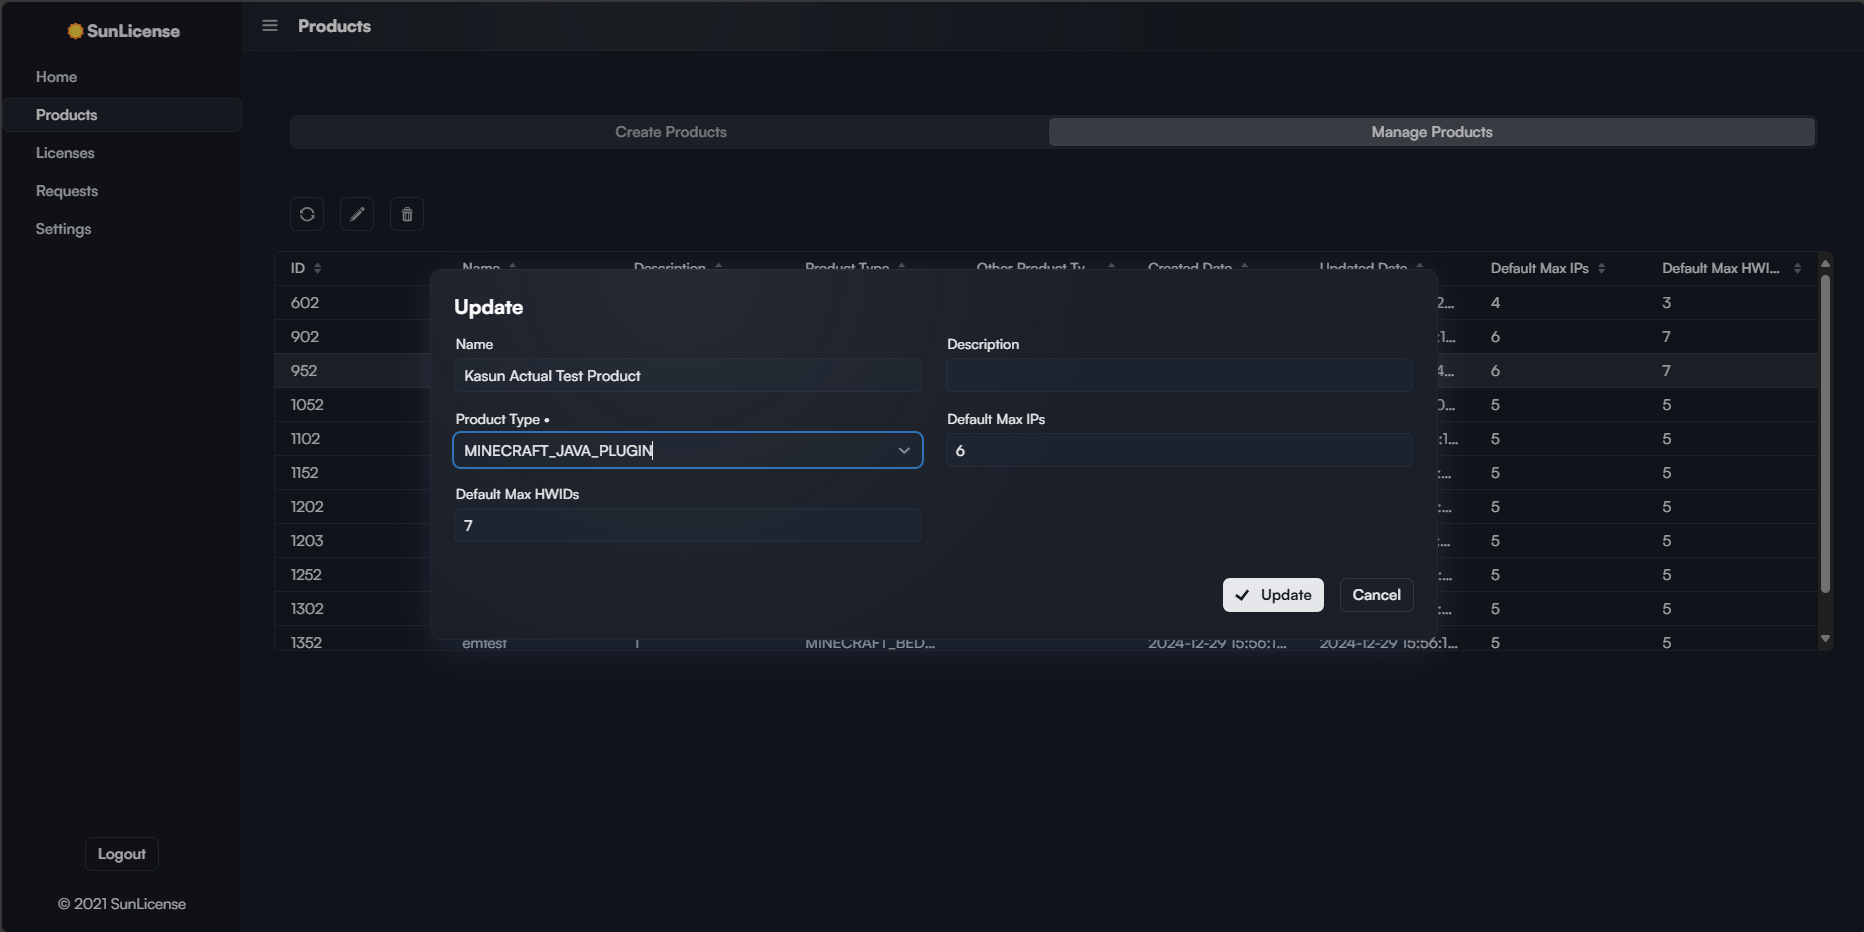Screen dimensions: 1864x932
Task: Open Products in the sidebar
Action: pyautogui.click(x=122, y=115)
